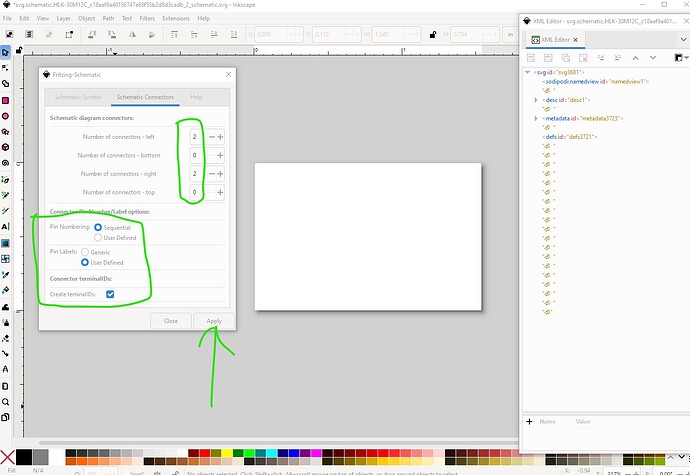690x475 pixels.
Task: Select the Node editing tool
Action: coord(5,68)
